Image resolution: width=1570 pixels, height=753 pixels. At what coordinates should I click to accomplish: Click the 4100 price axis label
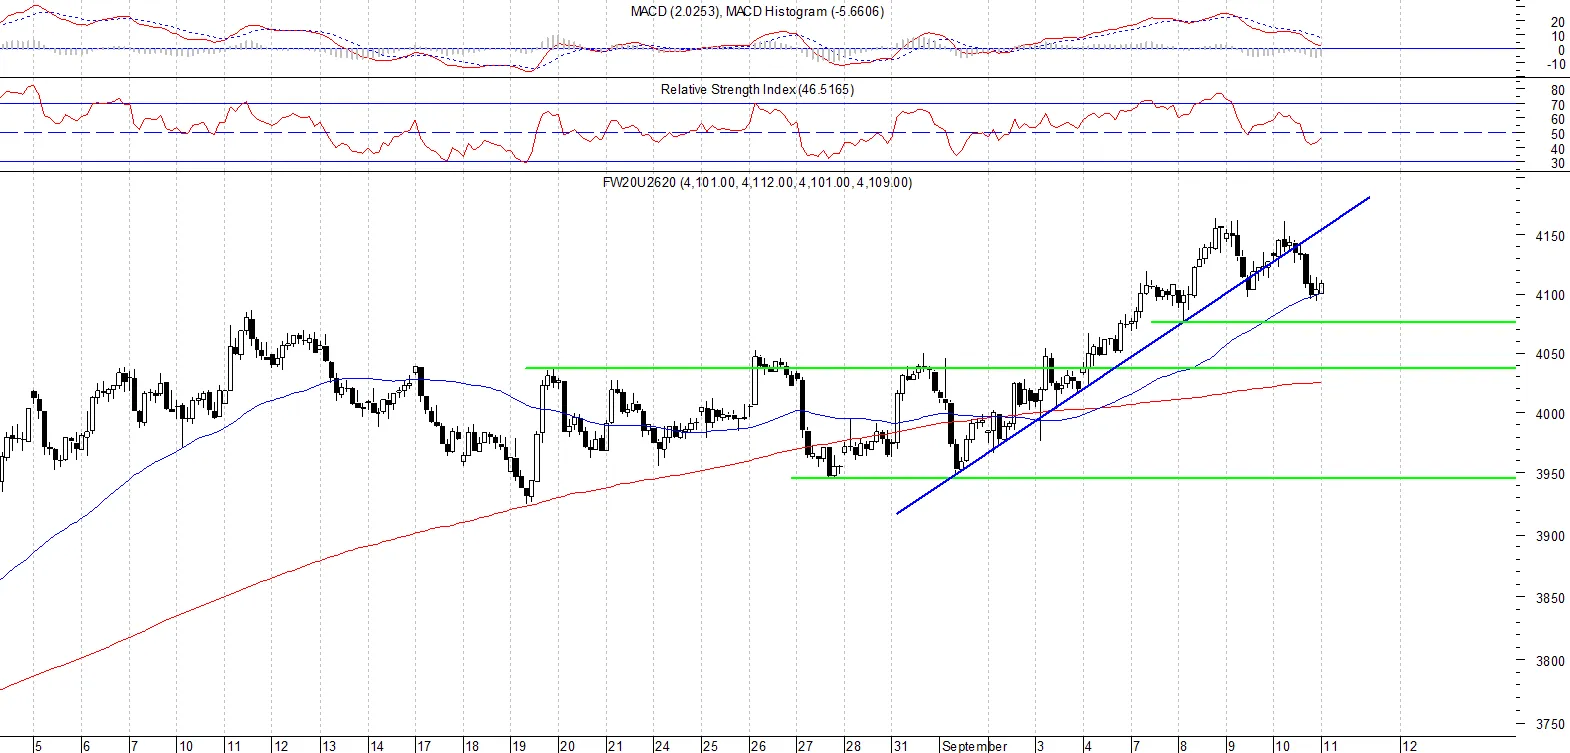coord(1550,295)
